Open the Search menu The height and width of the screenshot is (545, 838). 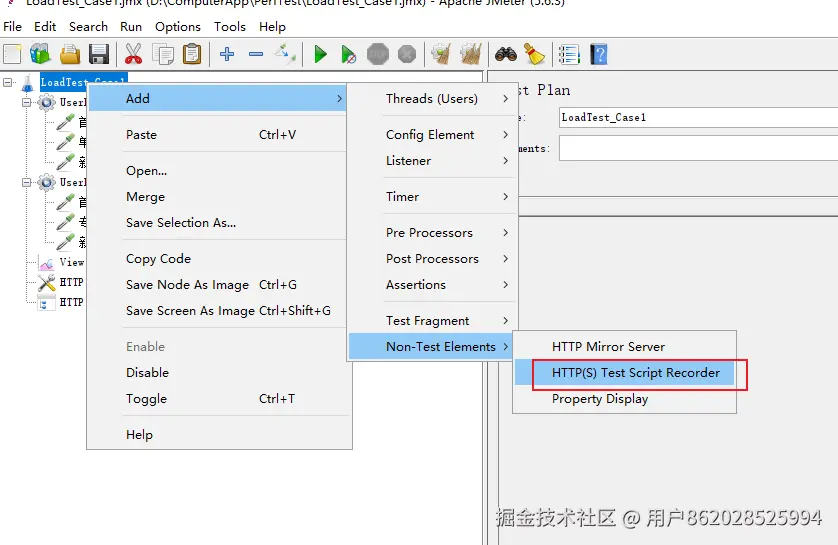click(88, 27)
